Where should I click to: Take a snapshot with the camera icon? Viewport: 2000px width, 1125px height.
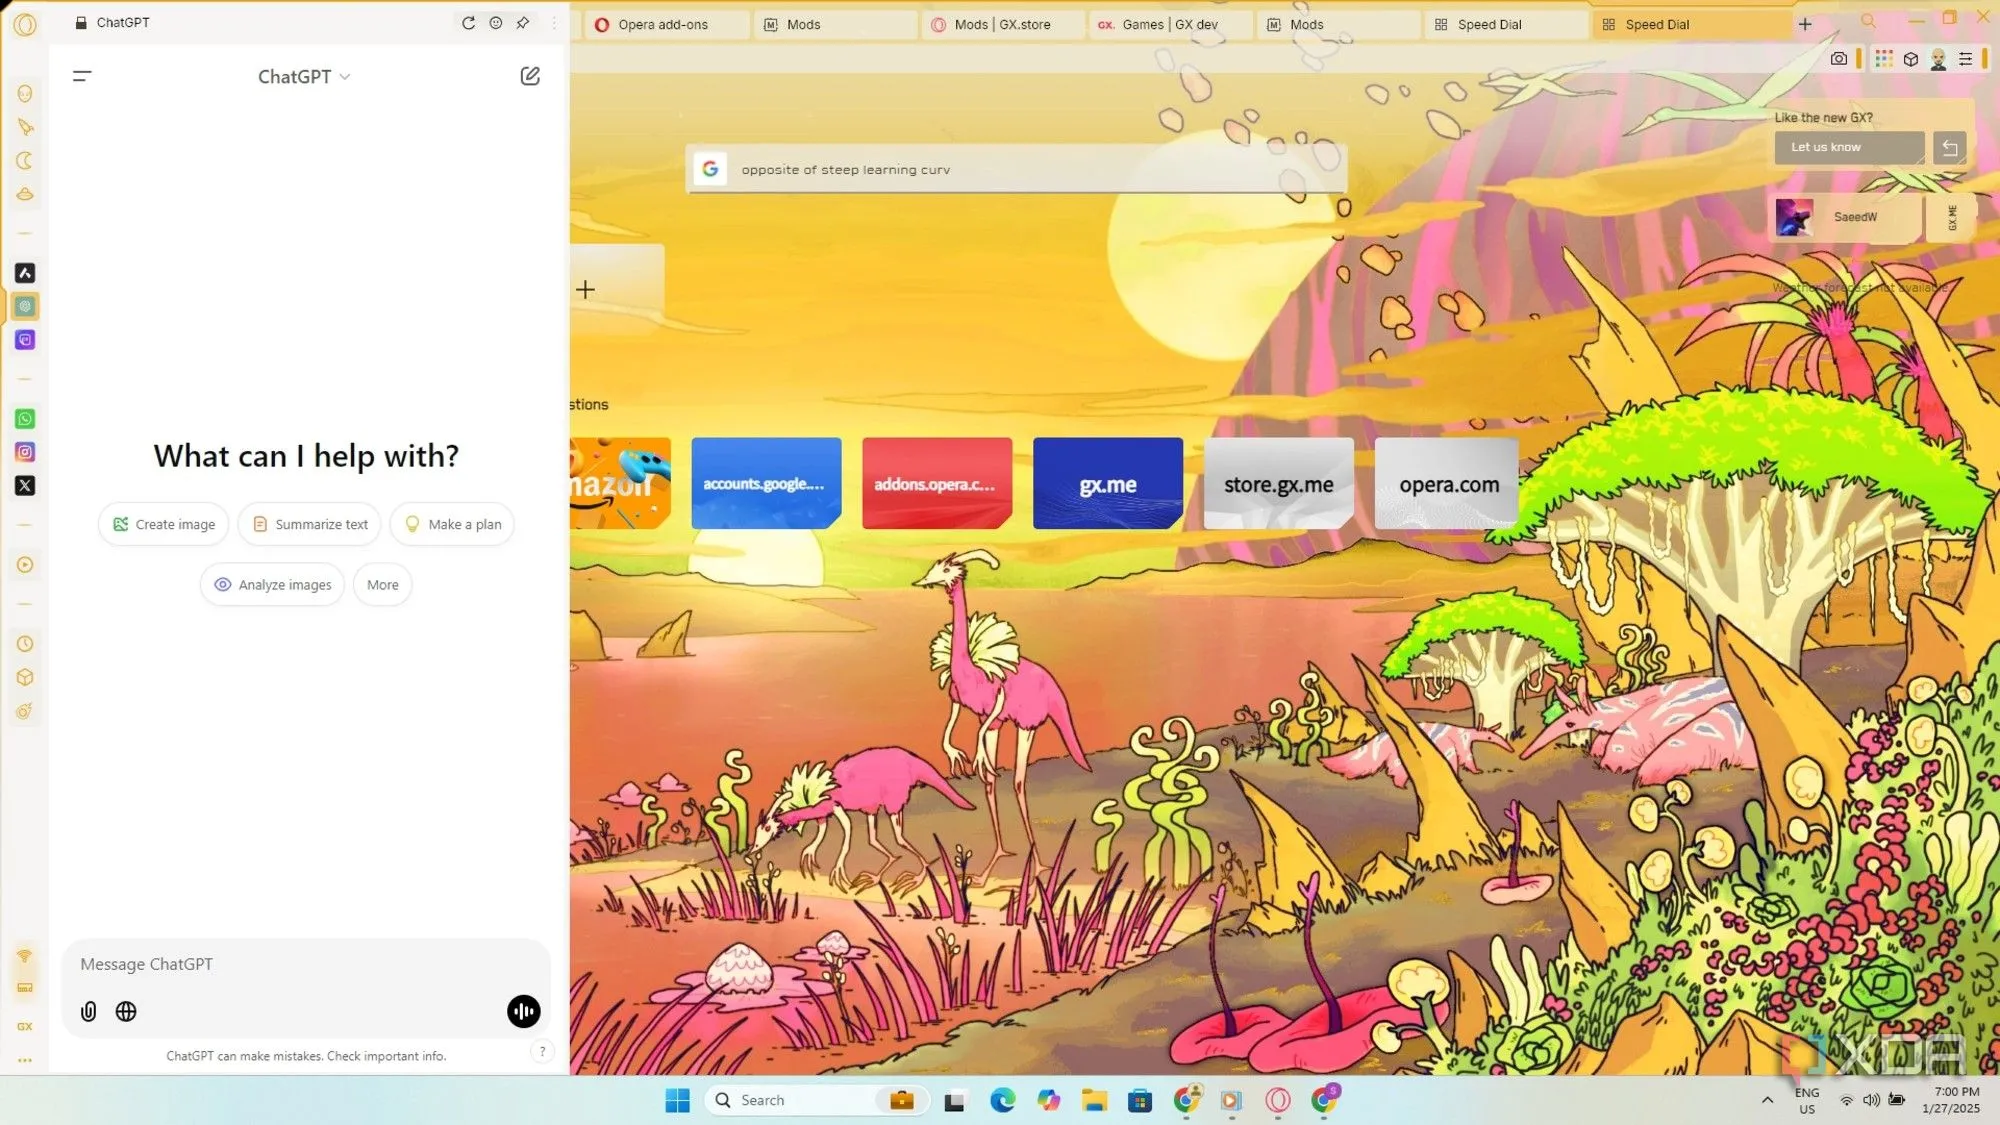pos(1838,59)
